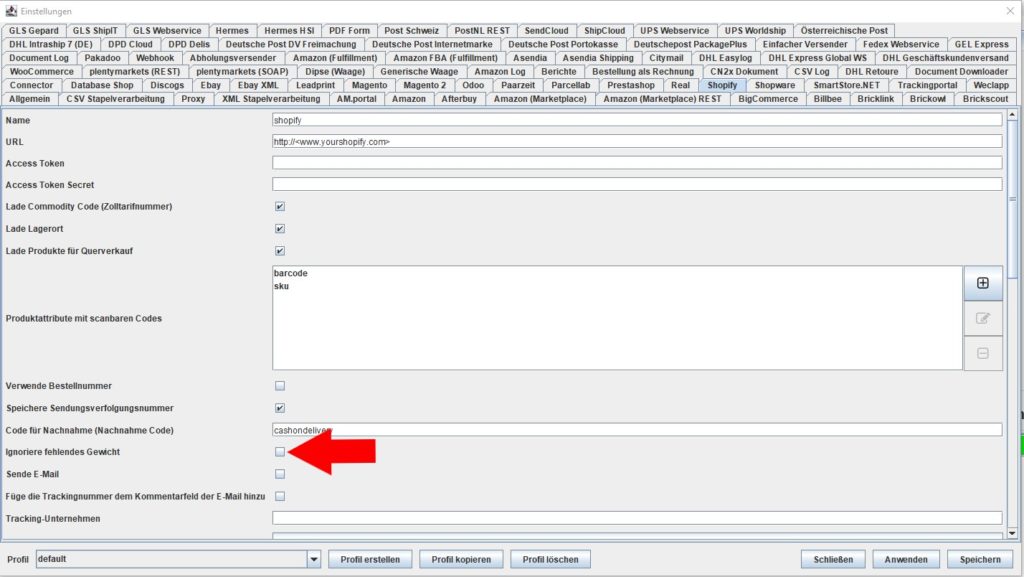Switch to the Odoo tab
The height and width of the screenshot is (577, 1024).
[473, 86]
